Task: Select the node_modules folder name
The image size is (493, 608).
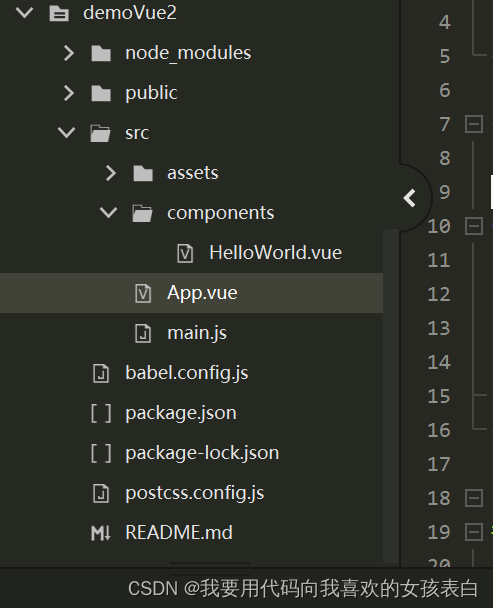Action: tap(188, 53)
